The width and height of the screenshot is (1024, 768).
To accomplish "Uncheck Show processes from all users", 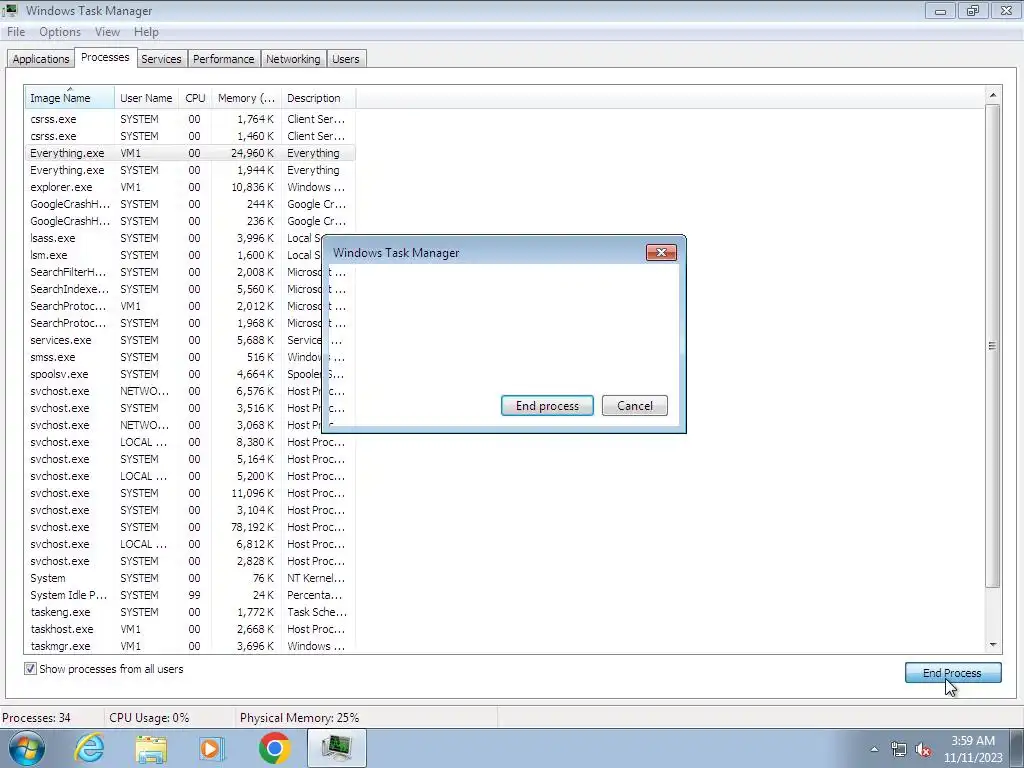I will click(30, 669).
